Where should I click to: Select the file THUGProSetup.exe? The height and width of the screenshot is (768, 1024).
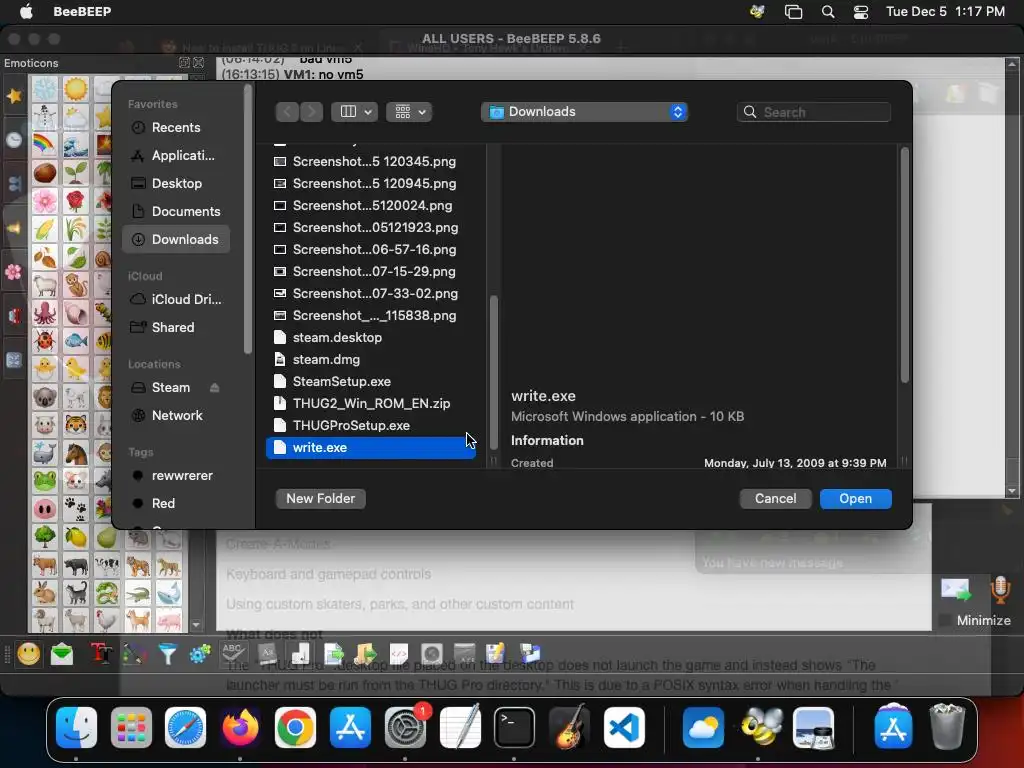(x=370, y=426)
